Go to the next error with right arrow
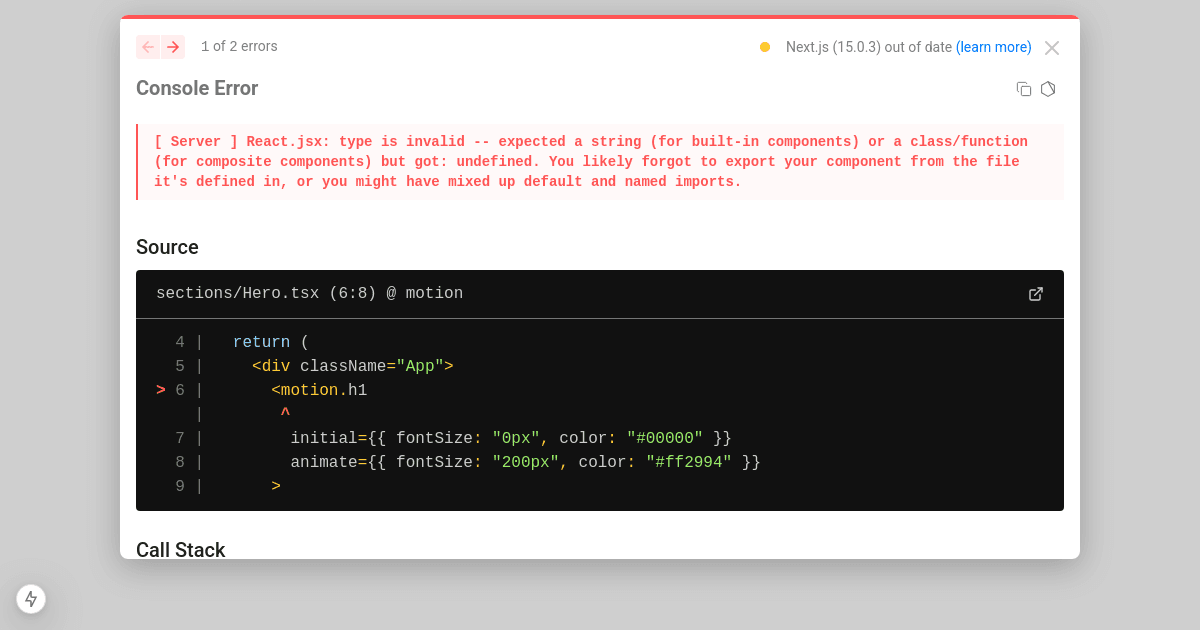The height and width of the screenshot is (630, 1200). (173, 47)
